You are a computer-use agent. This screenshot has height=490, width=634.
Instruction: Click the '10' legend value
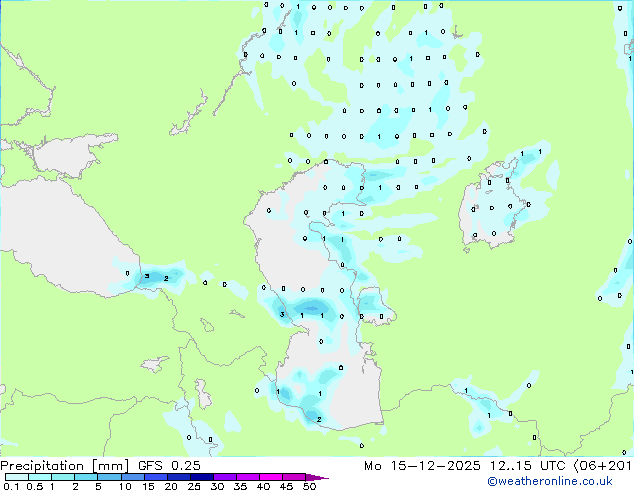click(x=125, y=486)
